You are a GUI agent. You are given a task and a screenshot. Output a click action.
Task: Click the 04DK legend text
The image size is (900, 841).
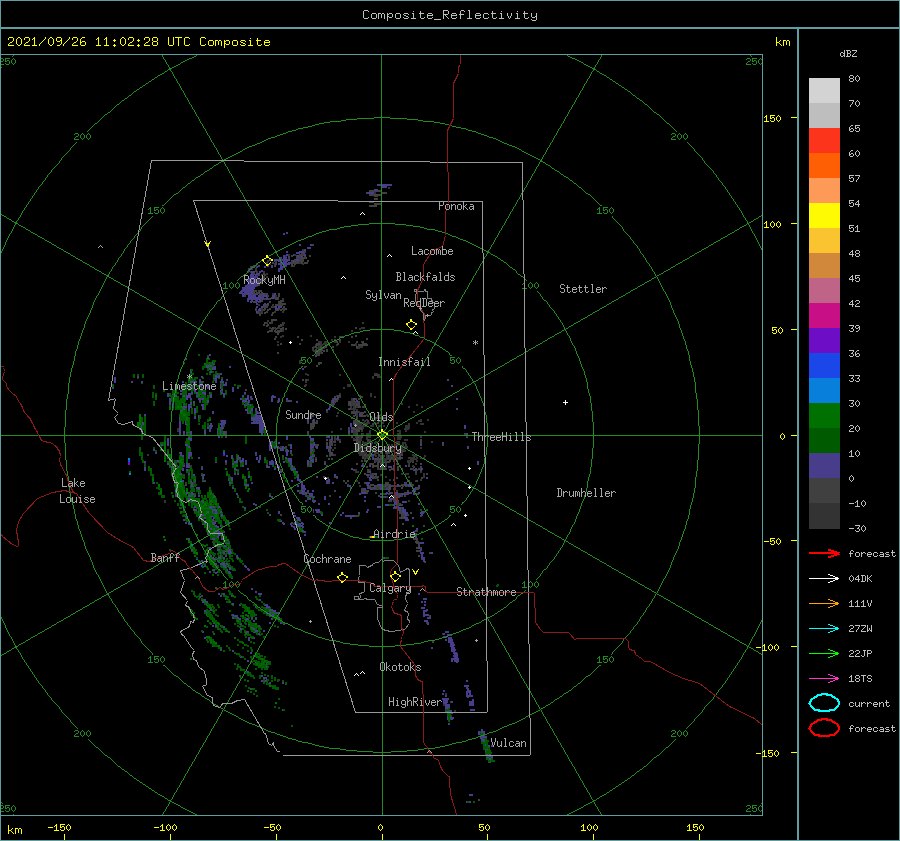coord(860,579)
